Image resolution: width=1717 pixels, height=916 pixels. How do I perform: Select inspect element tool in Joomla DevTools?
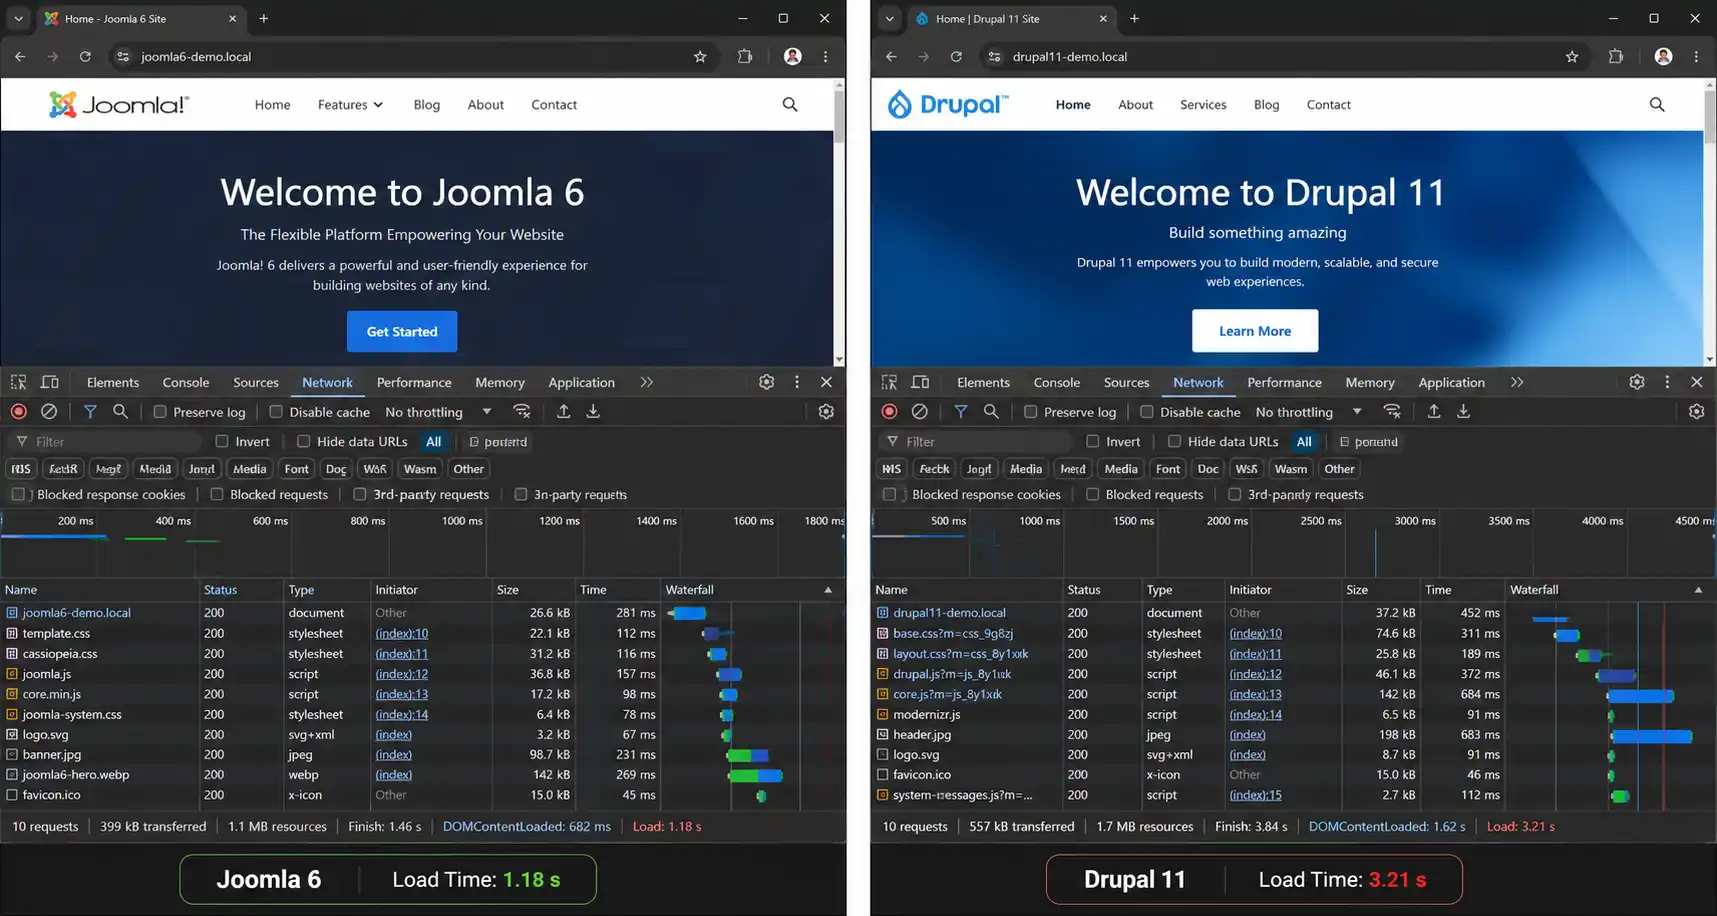pyautogui.click(x=19, y=382)
